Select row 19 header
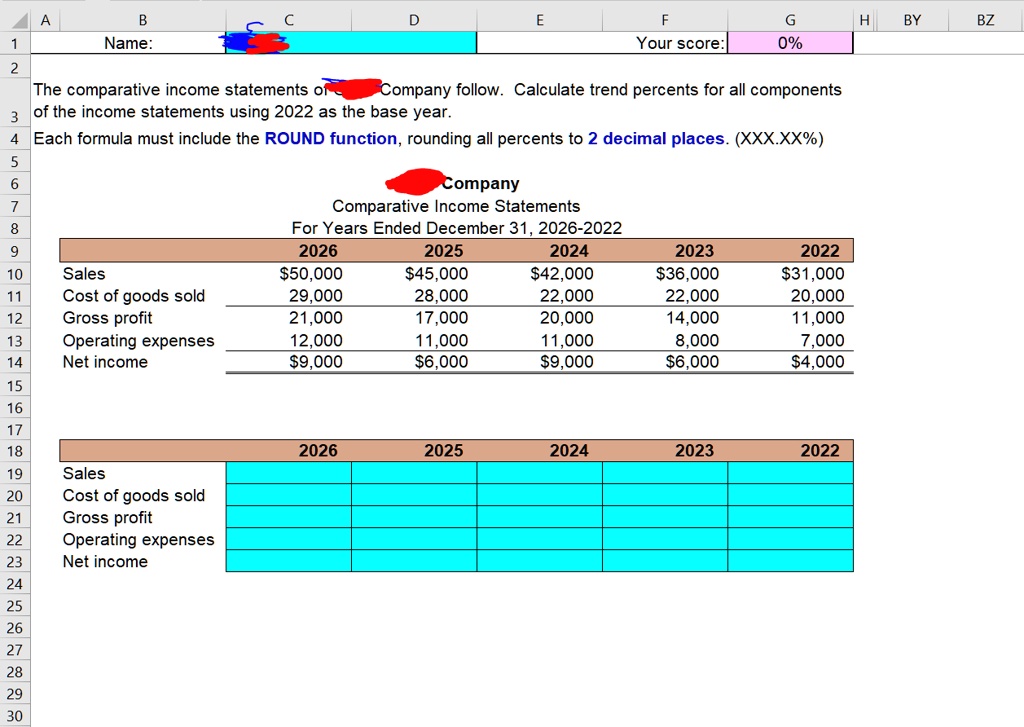Screen dimensions: 1024x727 click(15, 474)
